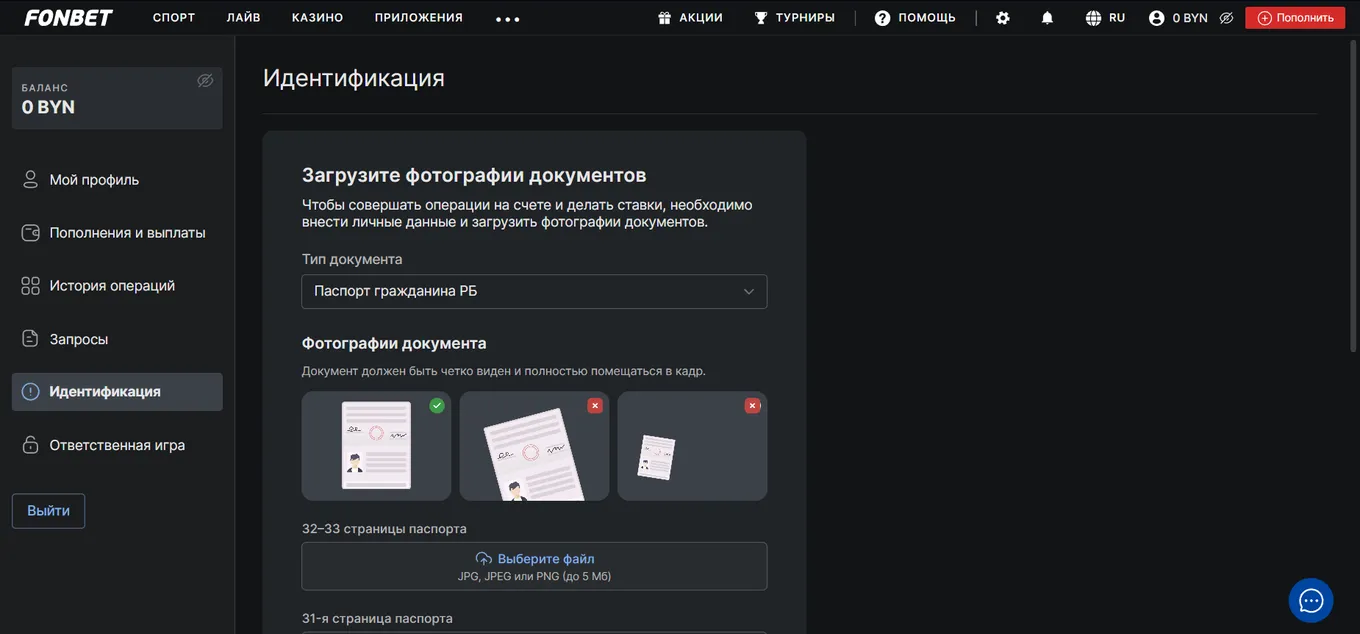Open the Лайв menu
Image resolution: width=1360 pixels, height=634 pixels.
[244, 18]
